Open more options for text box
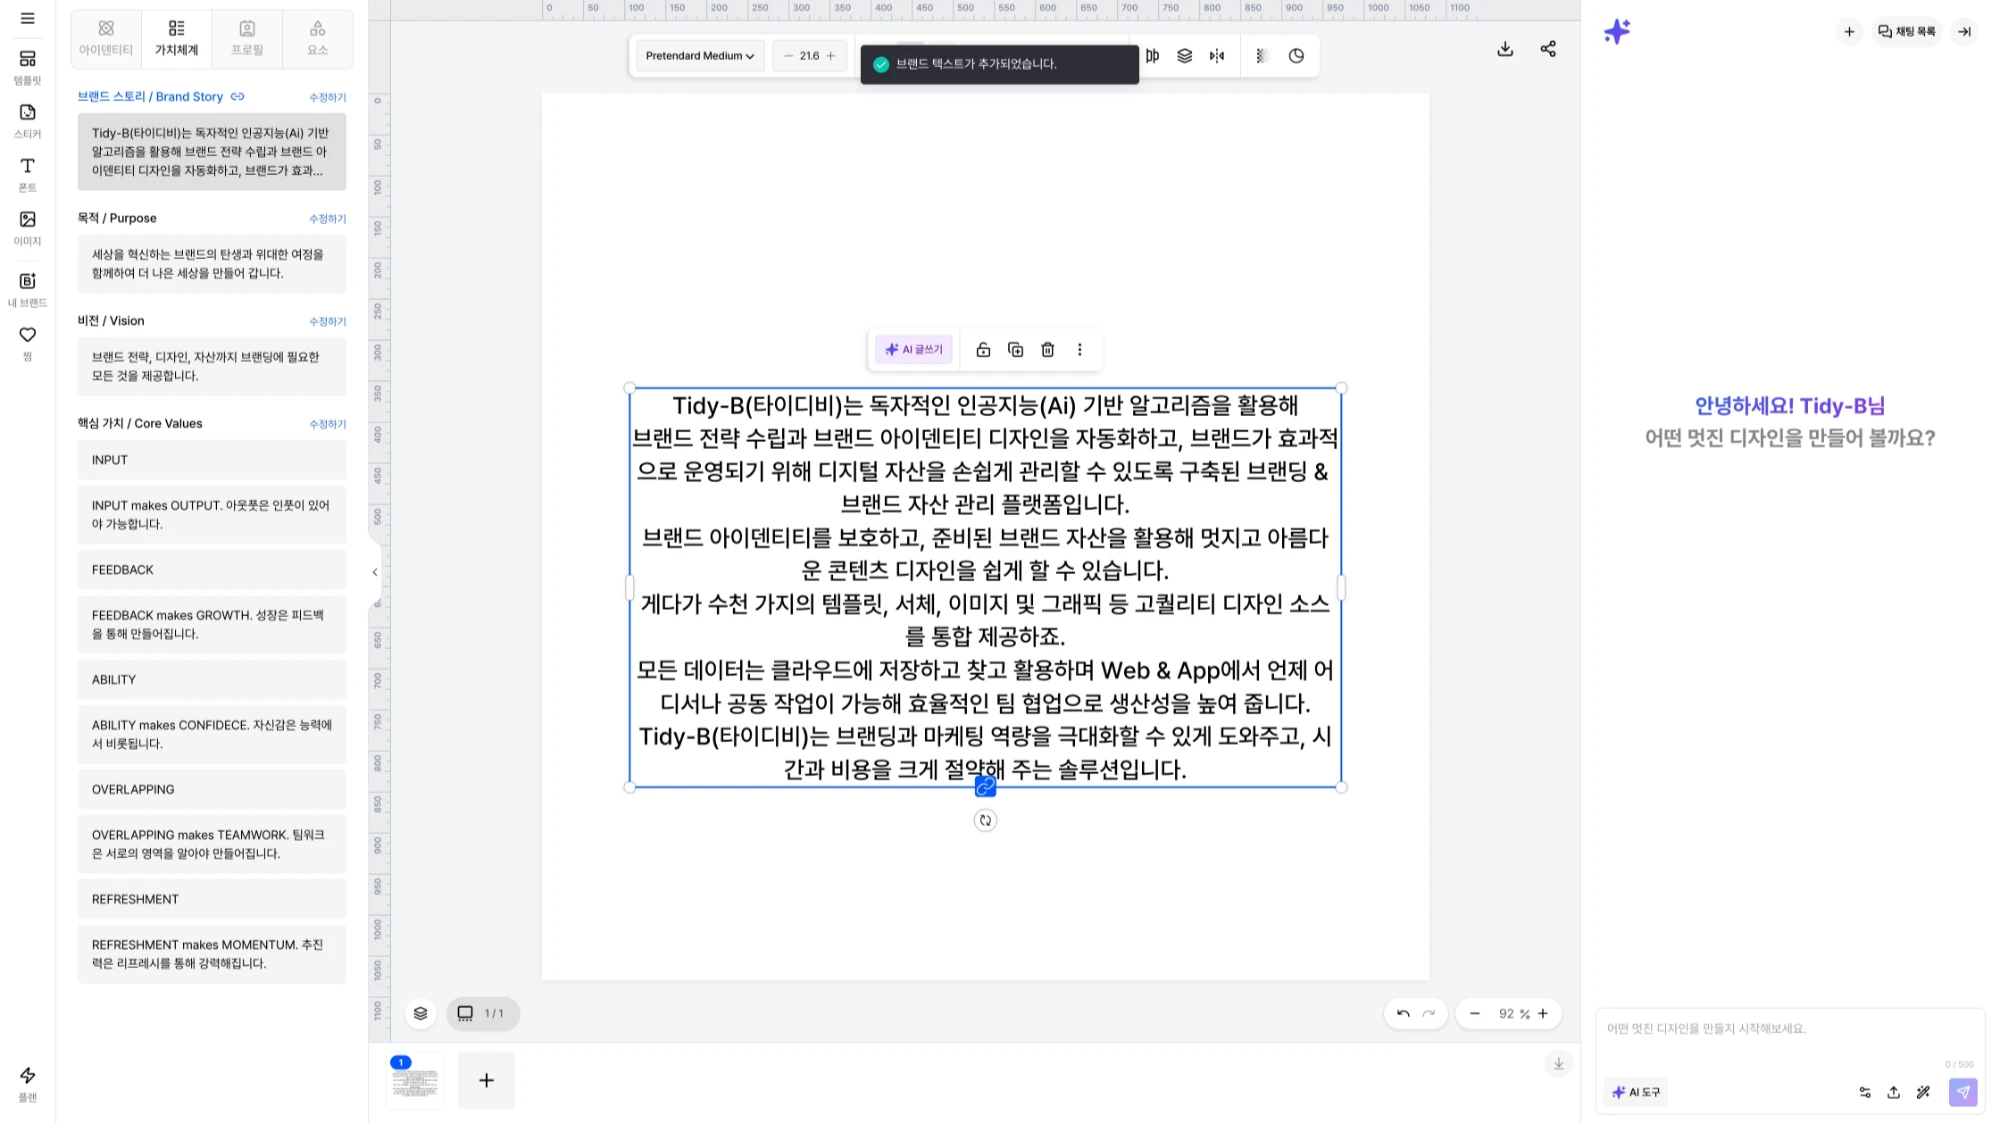The width and height of the screenshot is (2000, 1123). 1080,350
